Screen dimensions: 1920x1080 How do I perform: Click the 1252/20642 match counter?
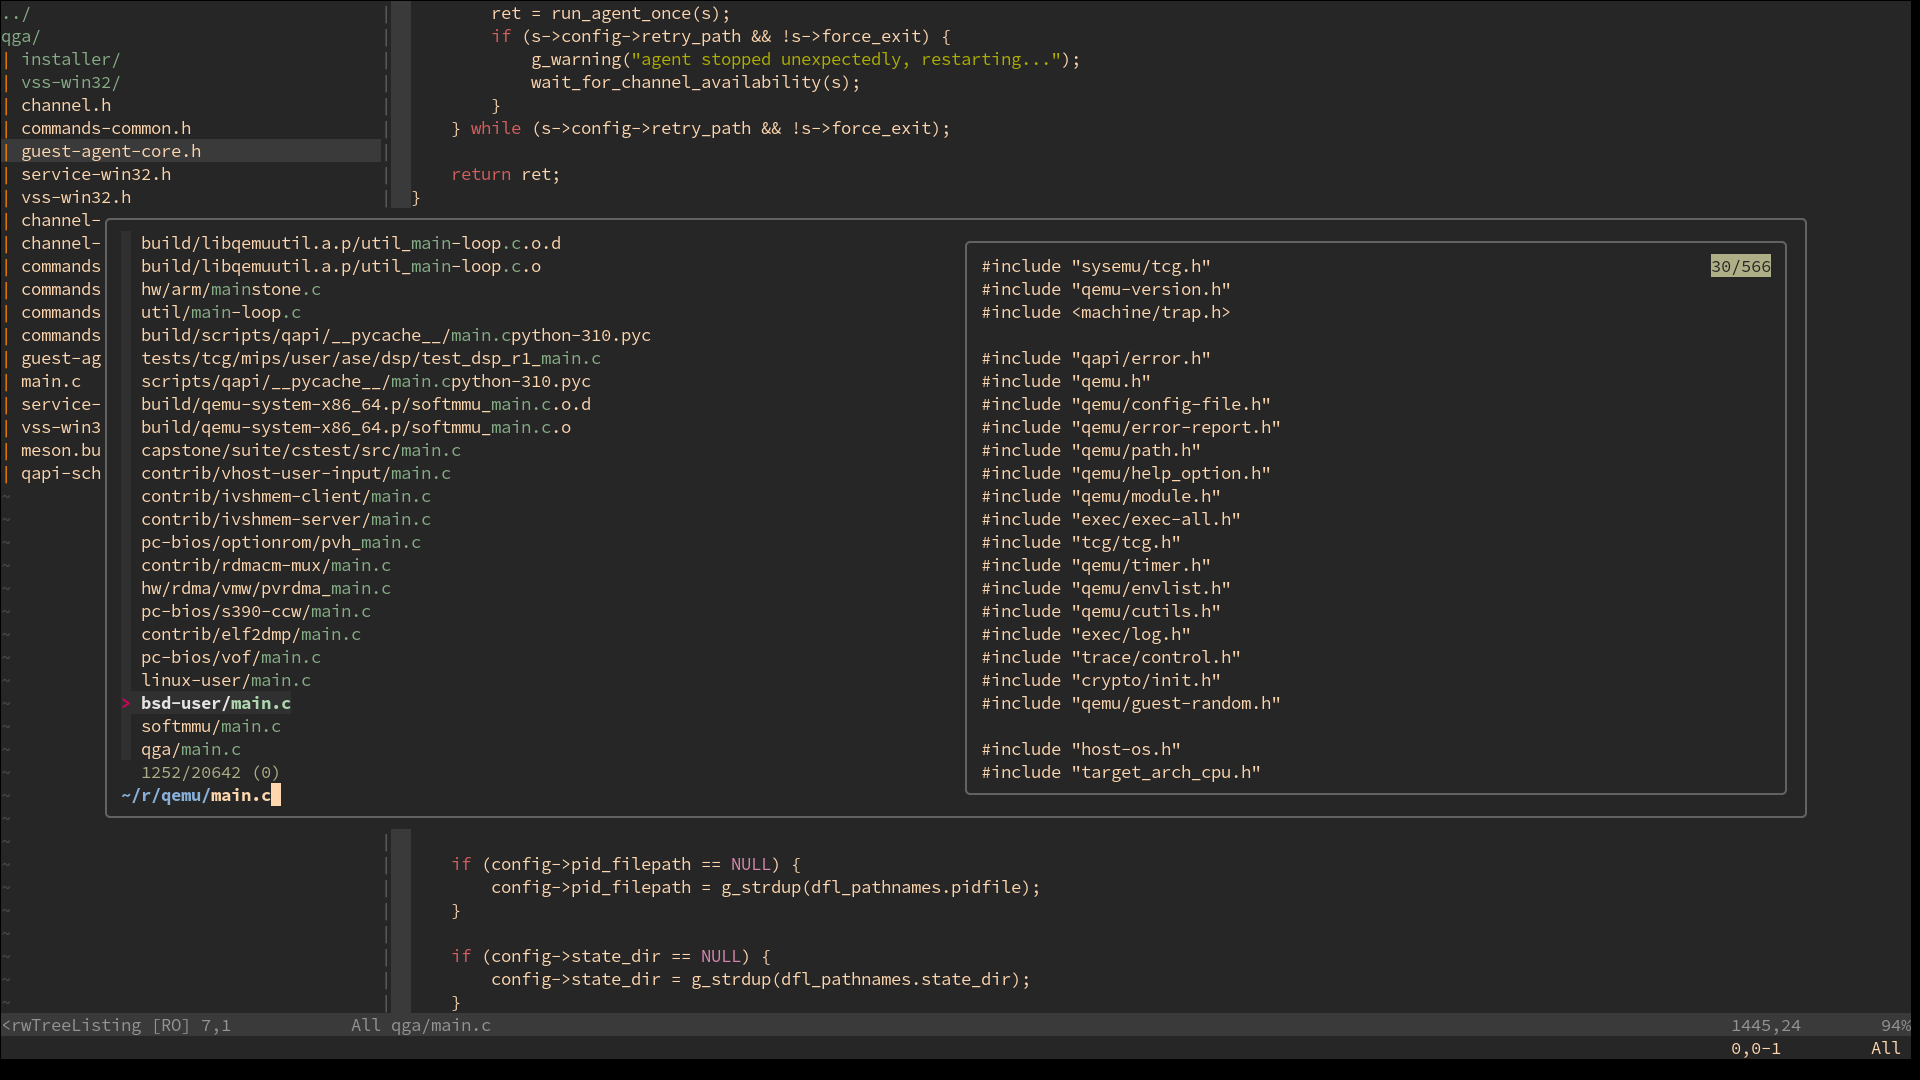[191, 773]
